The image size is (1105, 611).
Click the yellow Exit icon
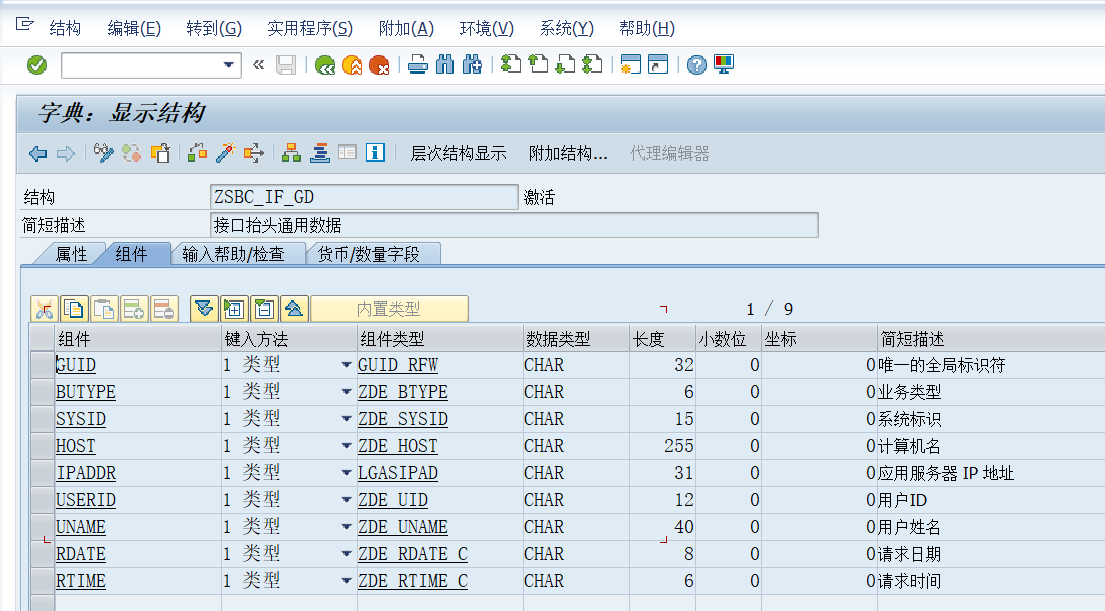[352, 65]
